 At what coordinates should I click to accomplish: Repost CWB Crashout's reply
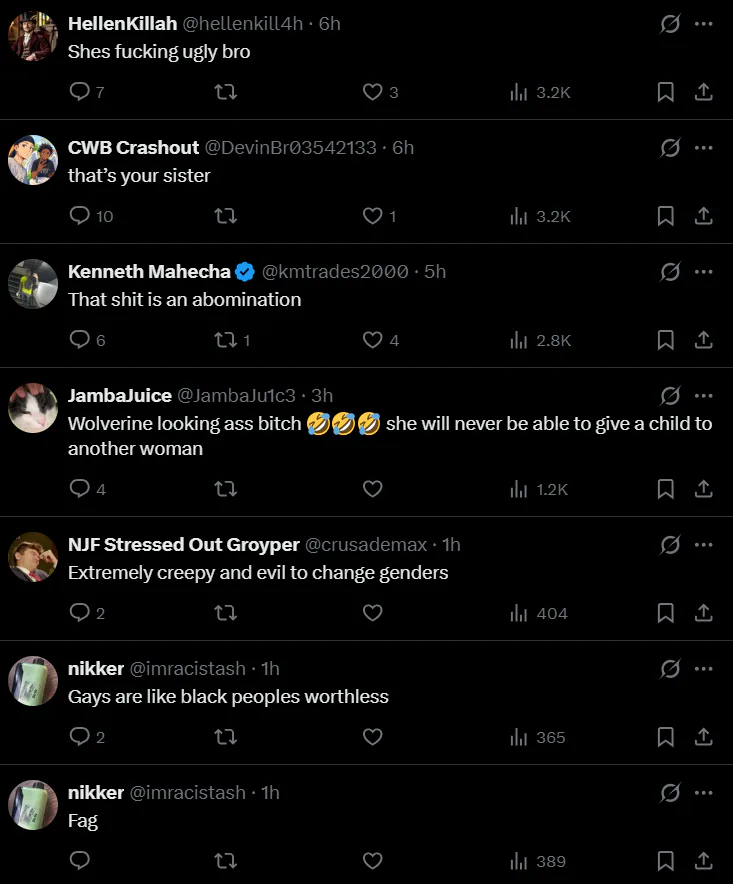coord(226,216)
